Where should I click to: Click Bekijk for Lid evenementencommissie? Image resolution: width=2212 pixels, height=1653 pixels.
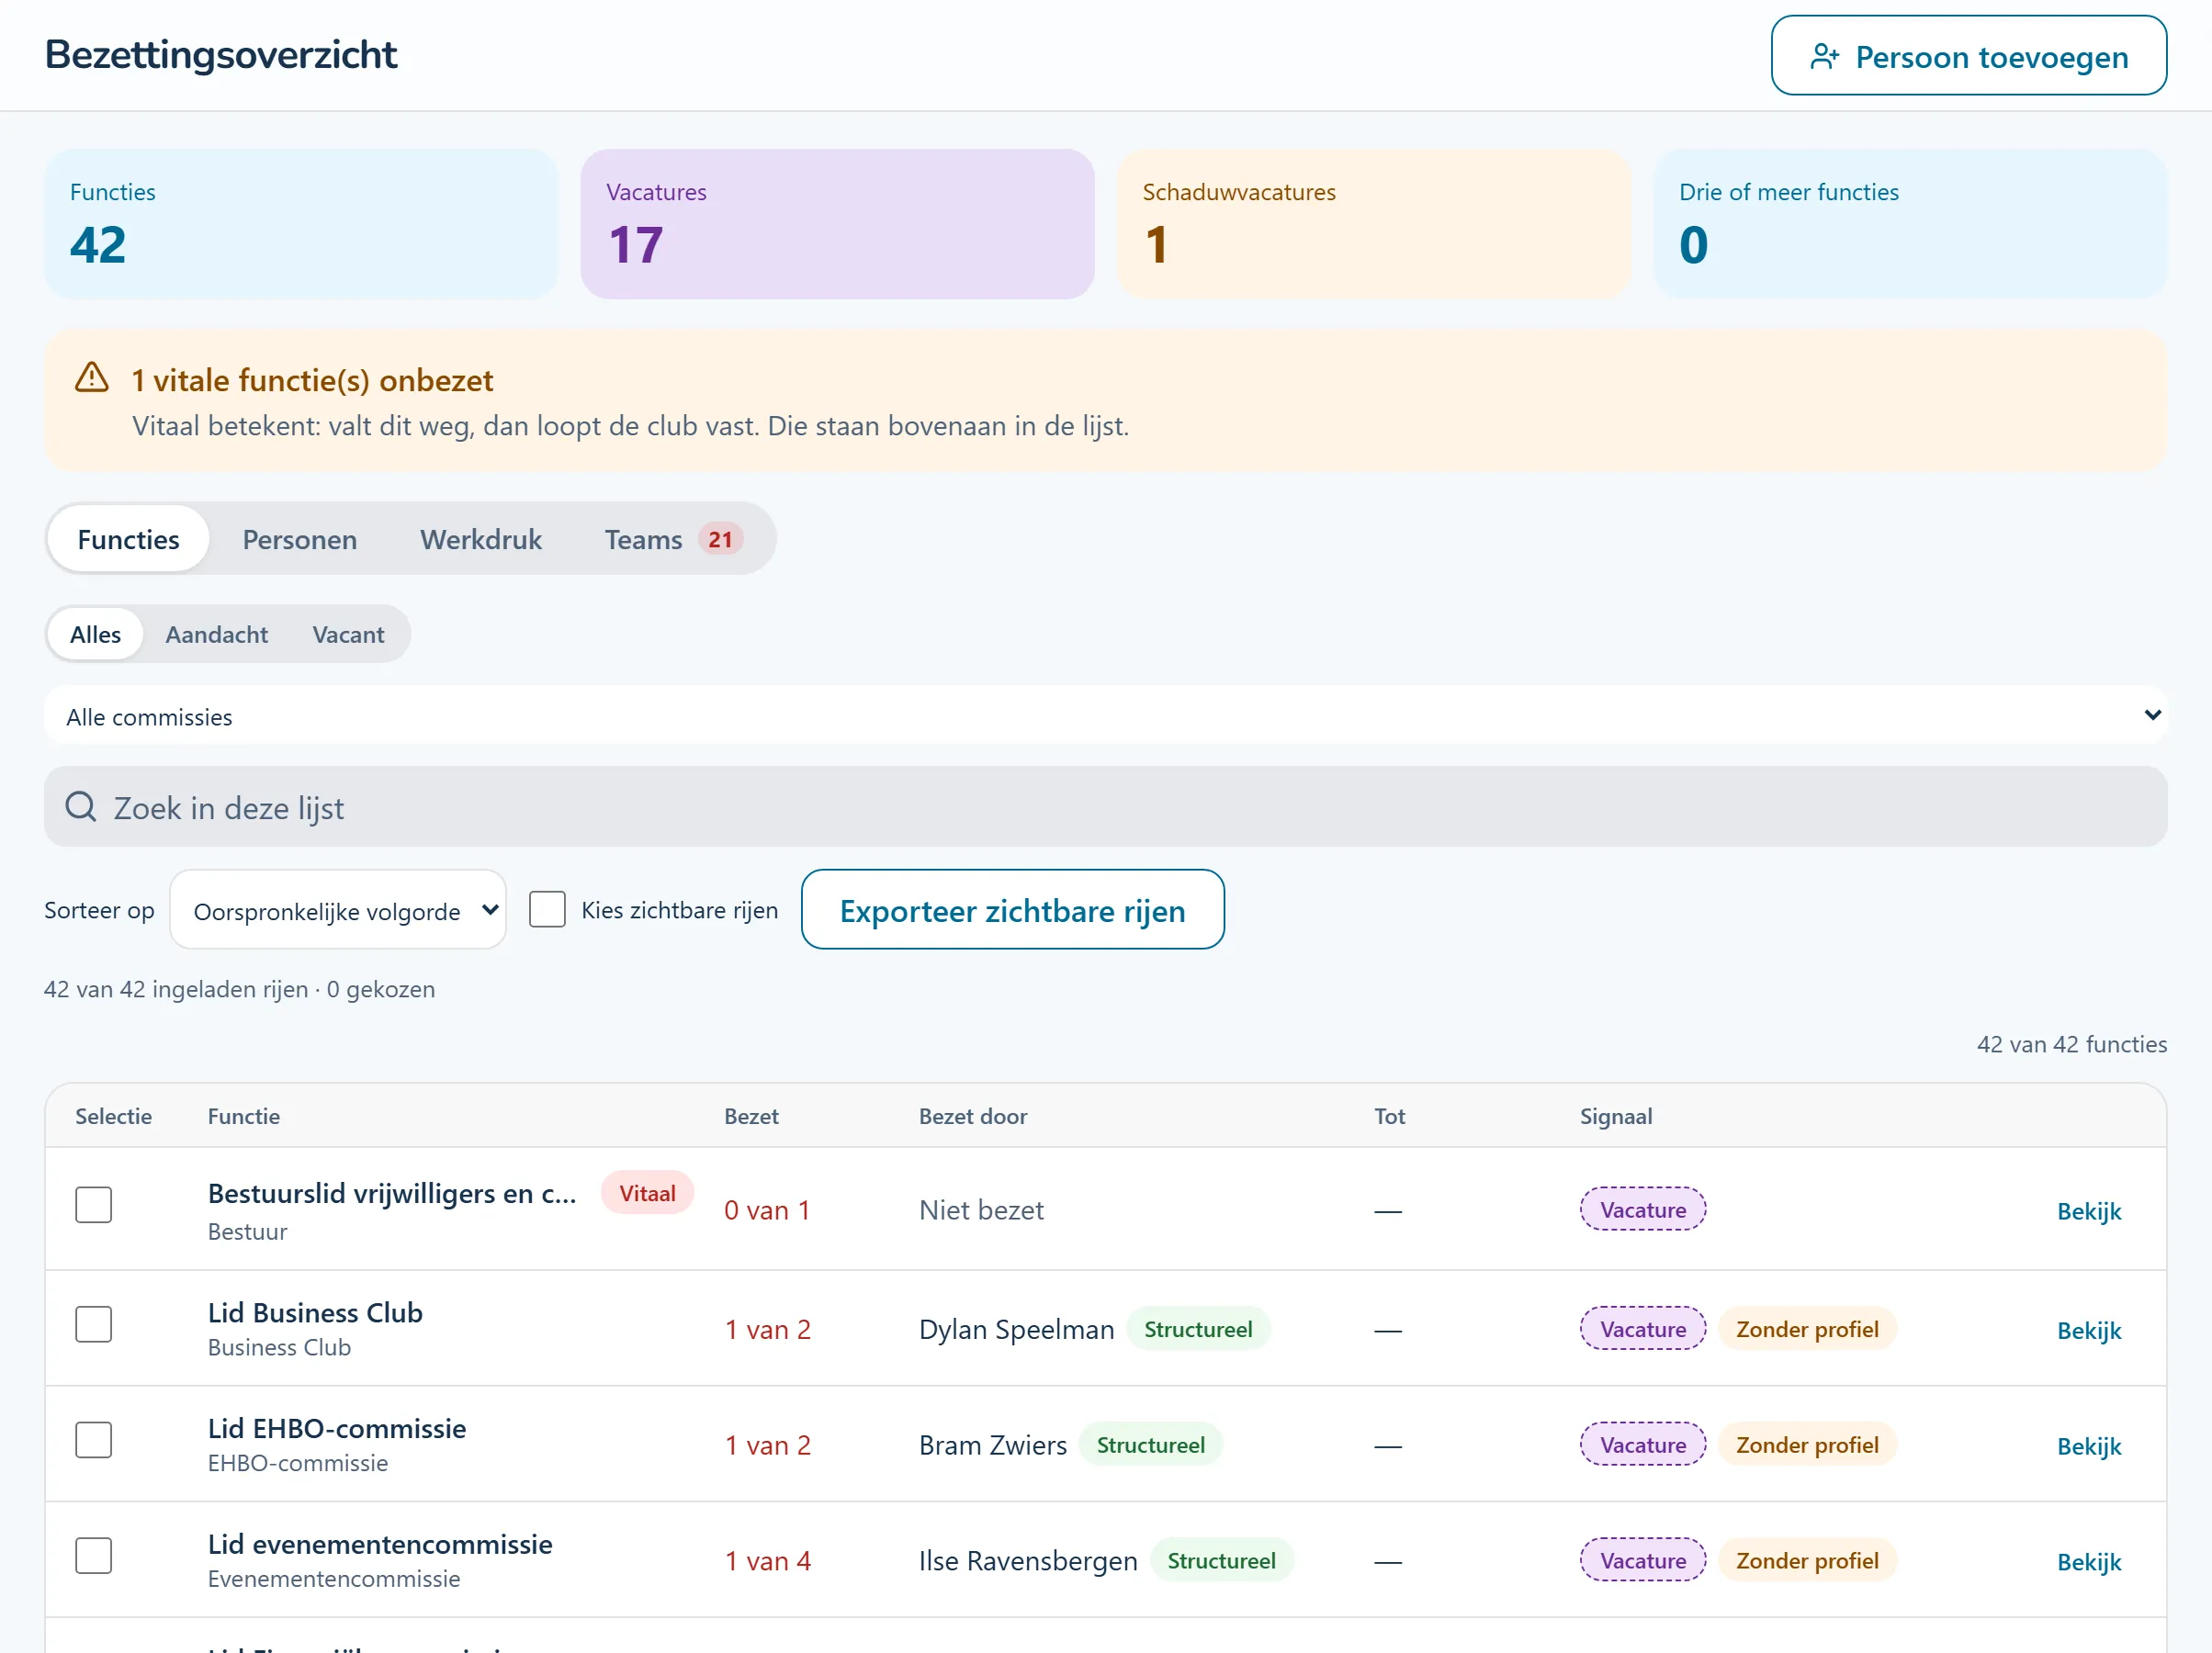2088,1562
